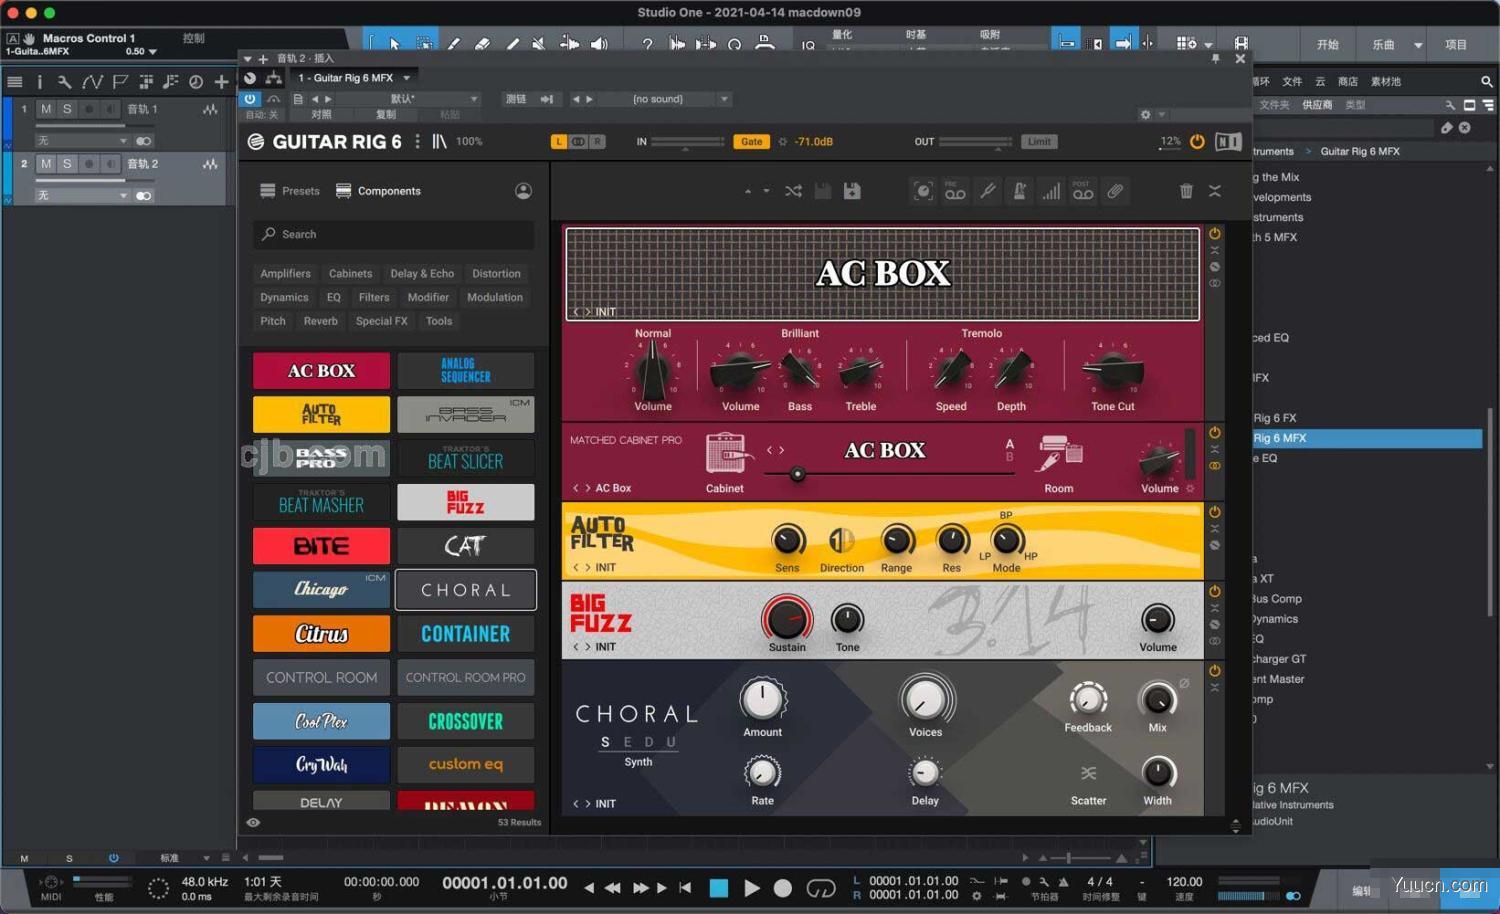The width and height of the screenshot is (1500, 914).
Task: Toggle the pre tape deck icon
Action: 955,191
